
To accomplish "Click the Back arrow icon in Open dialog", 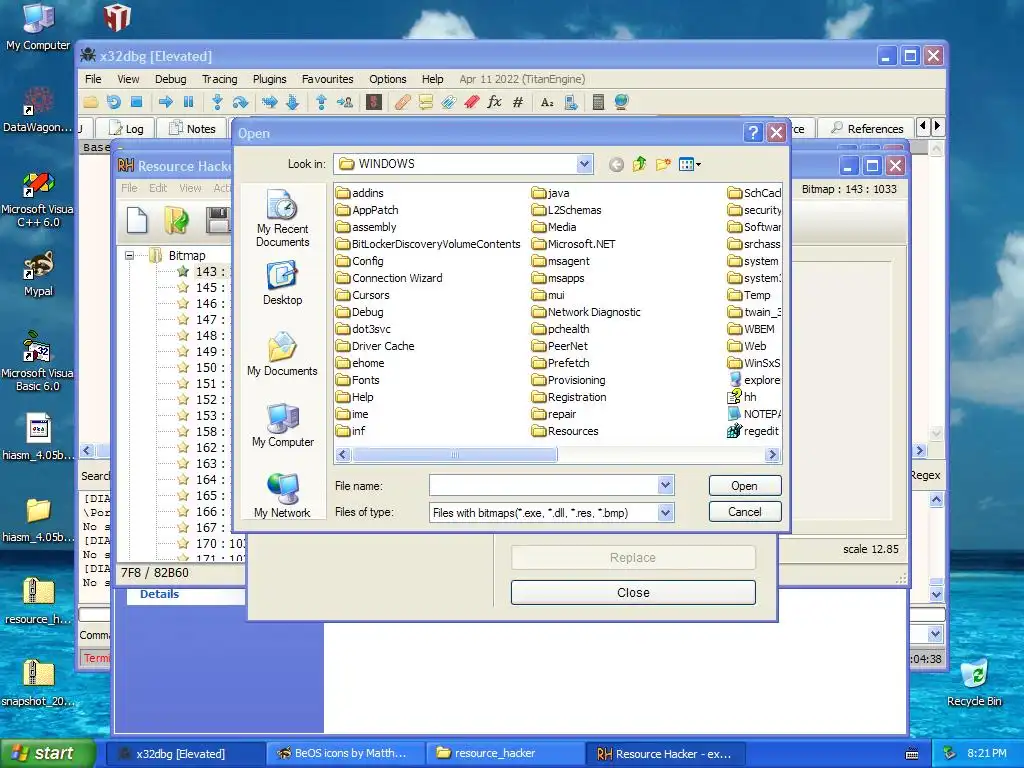I will click(x=616, y=165).
